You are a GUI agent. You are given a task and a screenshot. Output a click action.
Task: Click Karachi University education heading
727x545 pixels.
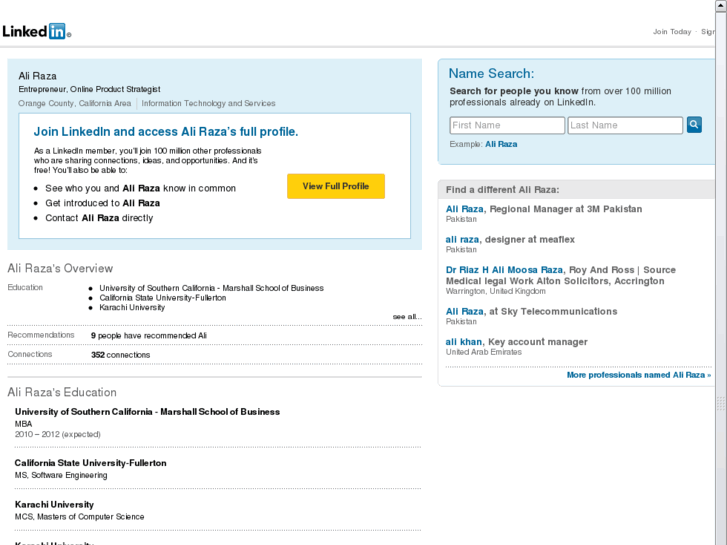[x=54, y=505]
